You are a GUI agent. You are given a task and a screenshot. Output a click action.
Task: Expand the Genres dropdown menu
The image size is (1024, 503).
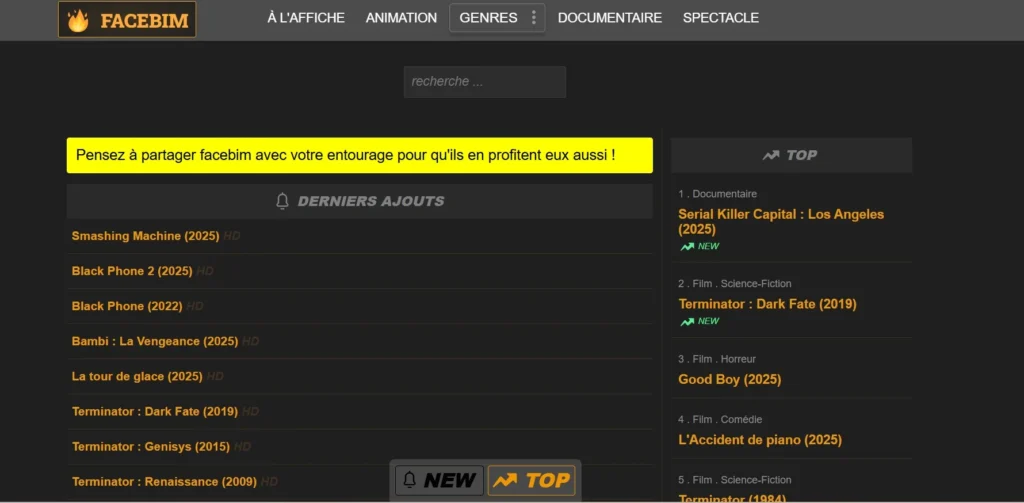(489, 18)
